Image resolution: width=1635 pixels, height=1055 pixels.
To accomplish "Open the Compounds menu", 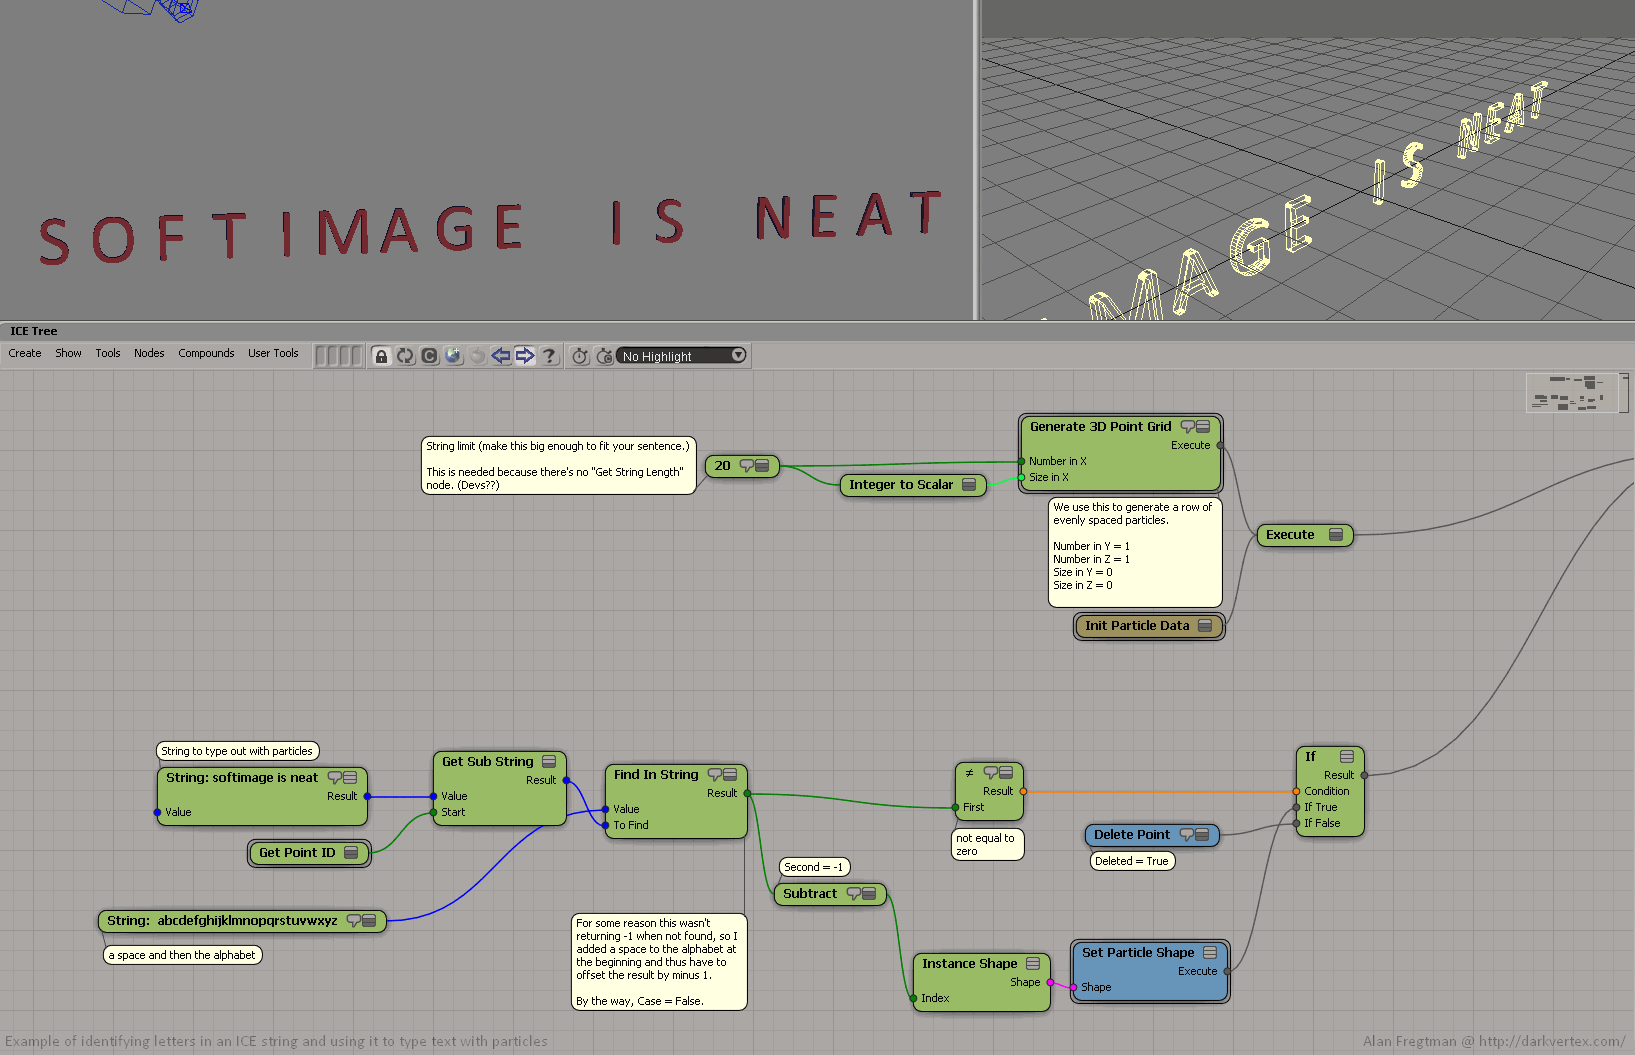I will 206,353.
